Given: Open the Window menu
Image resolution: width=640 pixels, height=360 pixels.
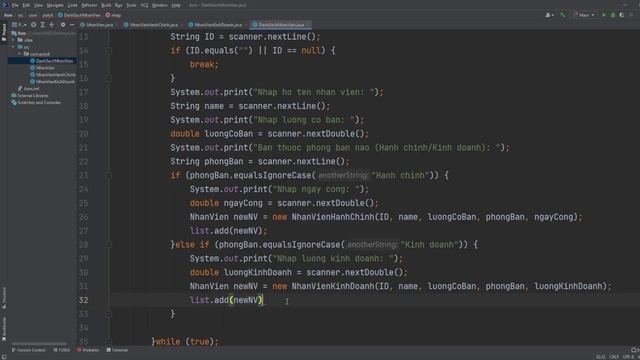Looking at the screenshot, I should [x=160, y=5].
